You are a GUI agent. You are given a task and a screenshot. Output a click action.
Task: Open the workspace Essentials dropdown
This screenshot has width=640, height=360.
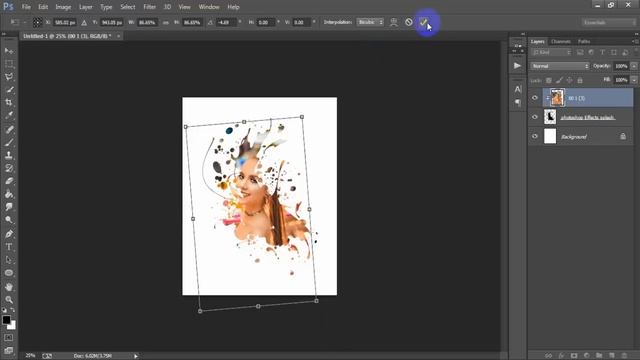608,22
